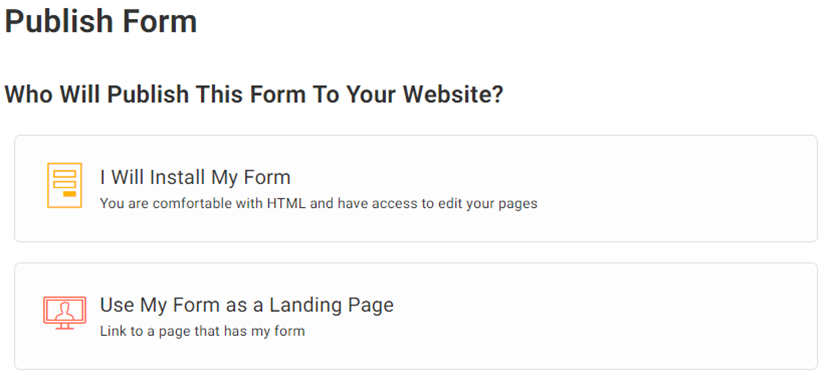827x378 pixels.
Task: Choose Use My Form as a Landing Page
Action: pyautogui.click(x=416, y=316)
